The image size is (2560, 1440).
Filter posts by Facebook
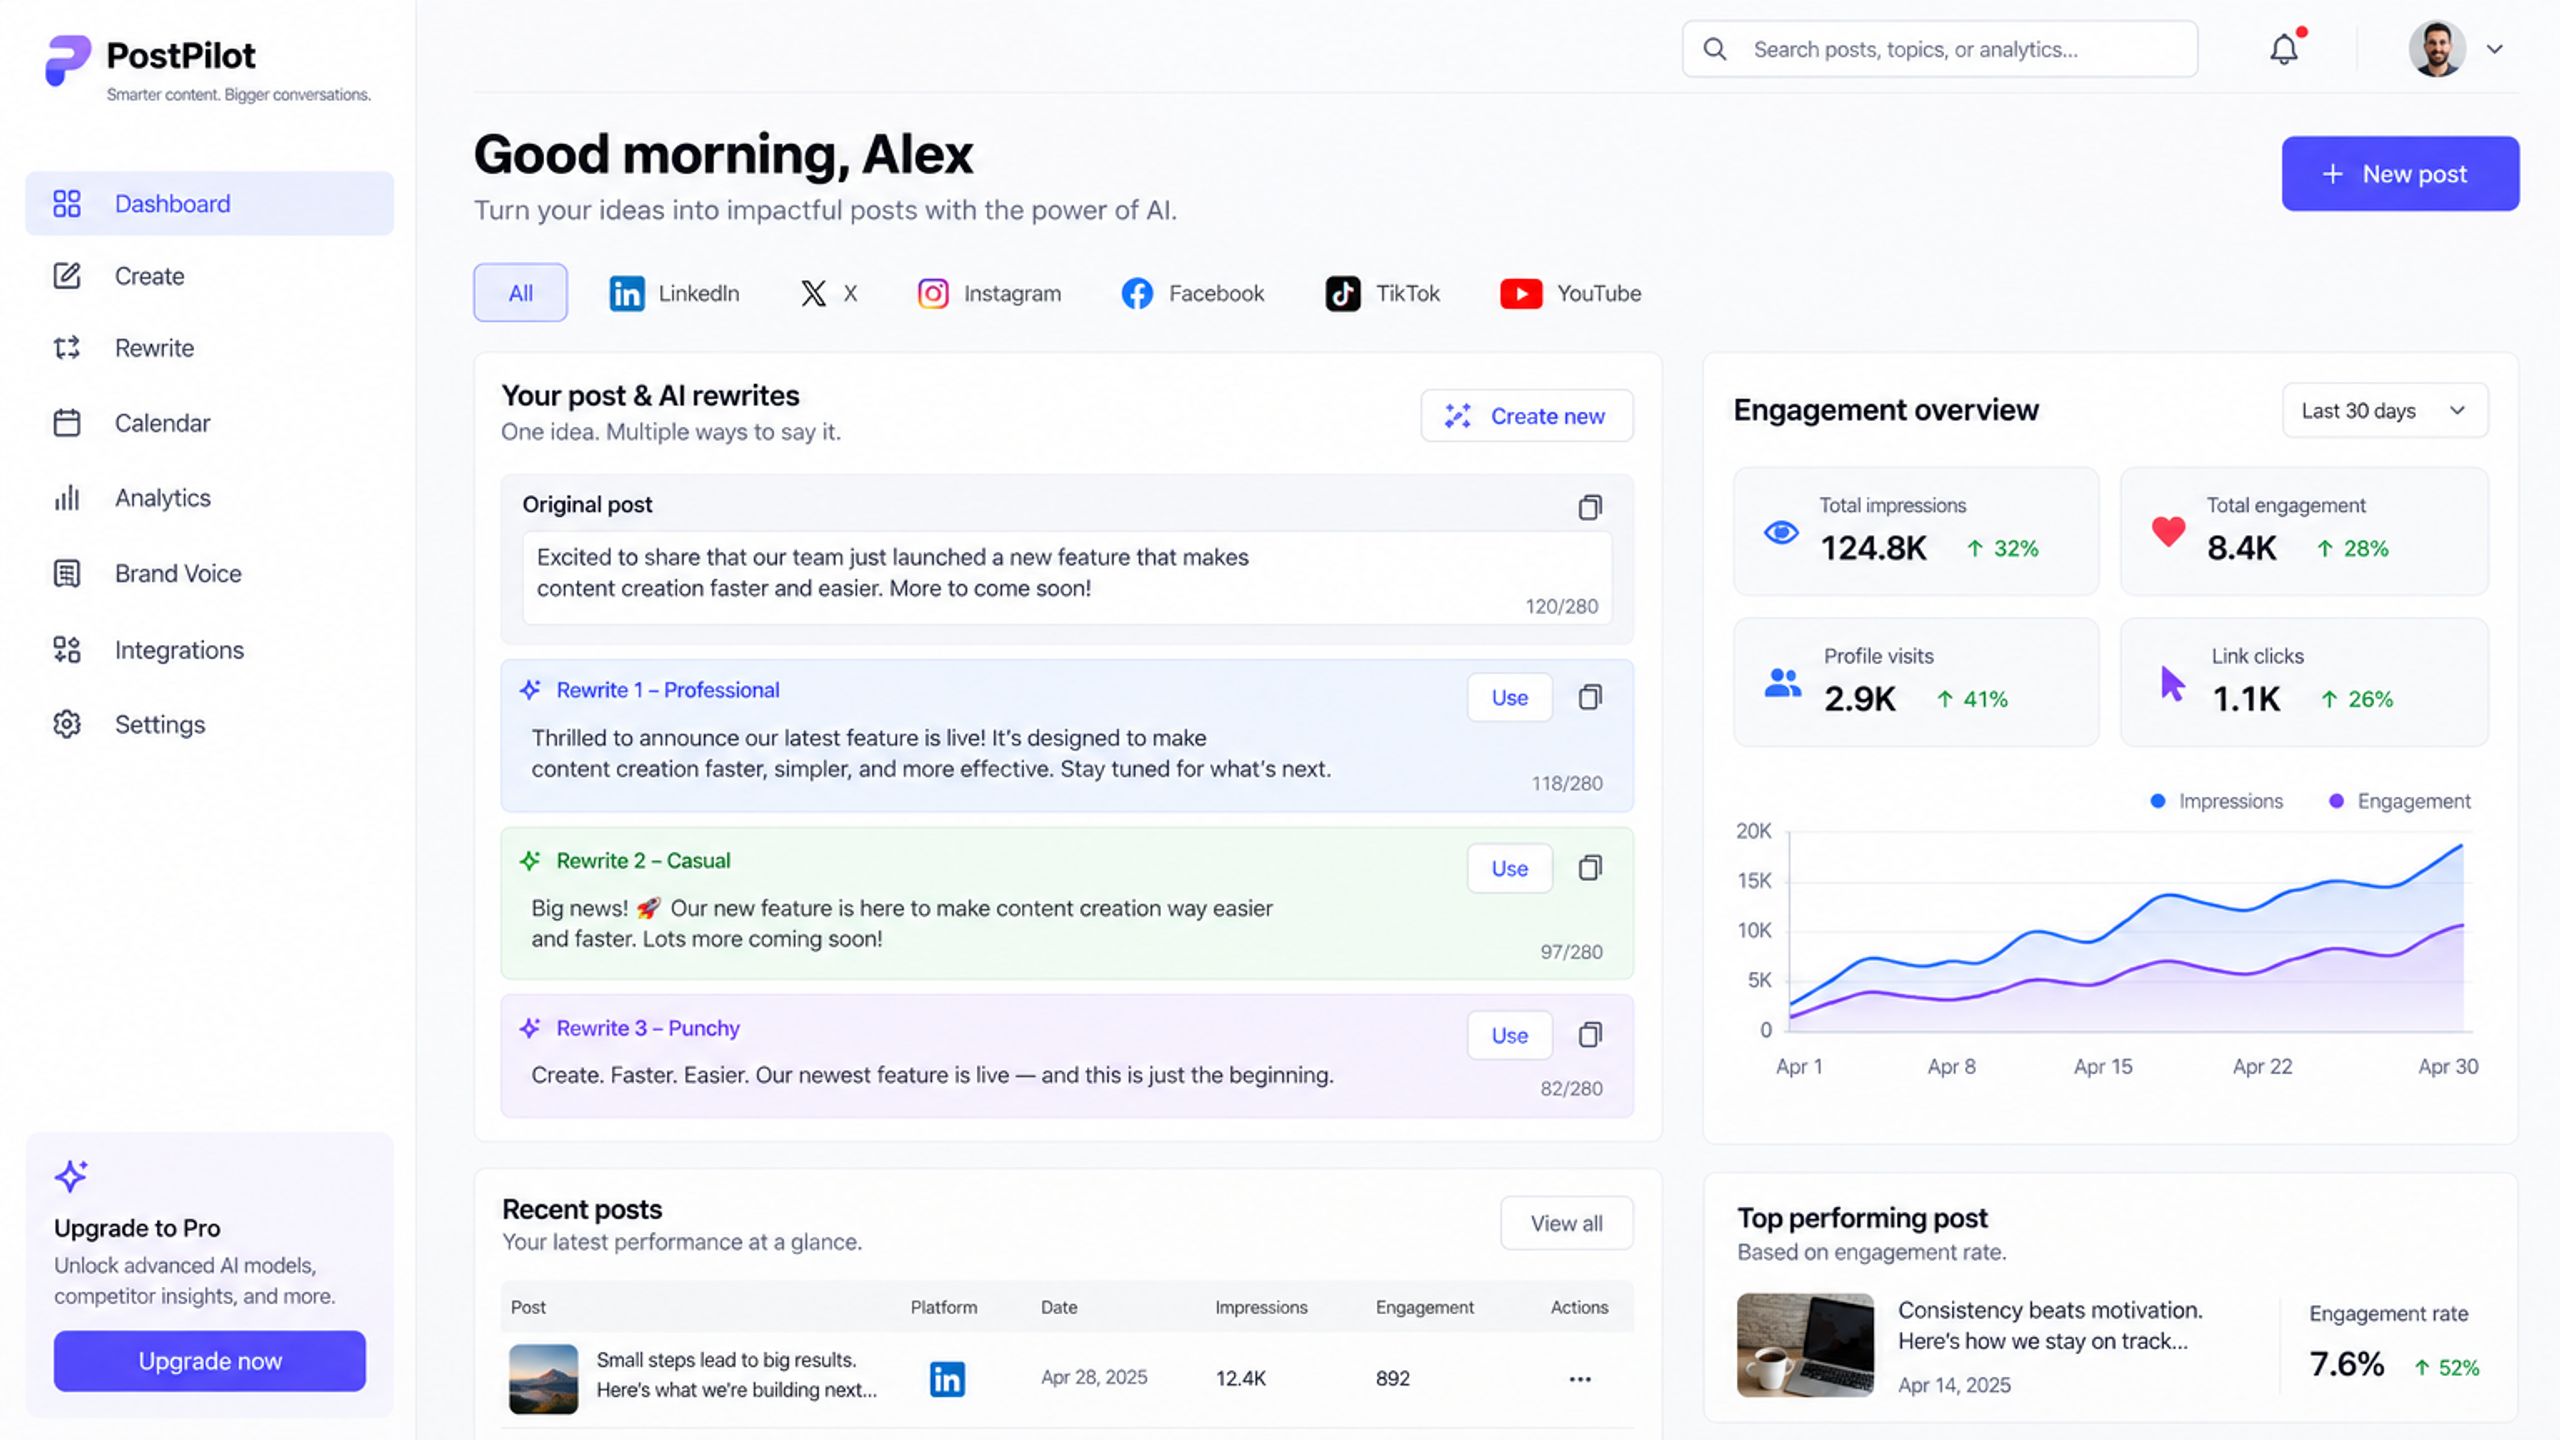(x=1193, y=293)
